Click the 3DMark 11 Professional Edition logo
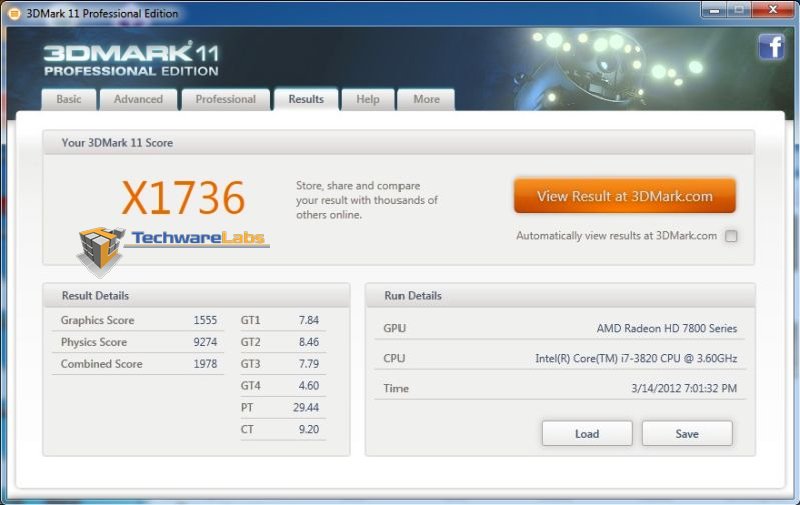Image resolution: width=800 pixels, height=505 pixels. pos(132,59)
